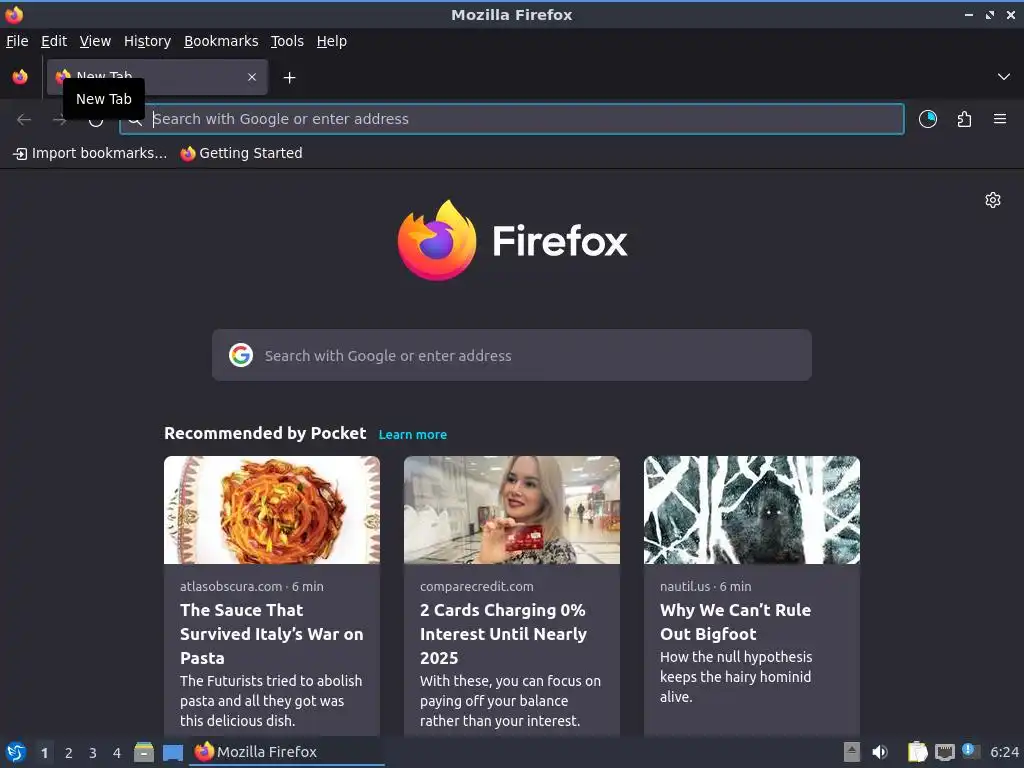Screen dimensions: 1024x768
Task: Focus the address bar search field
Action: [512, 119]
